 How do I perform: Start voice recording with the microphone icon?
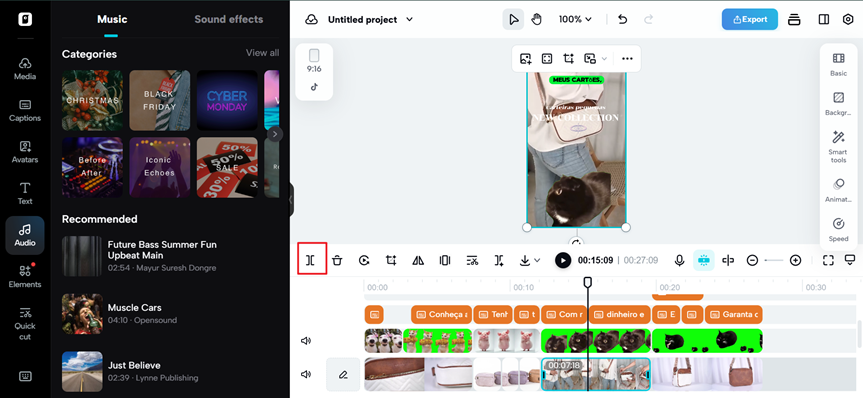pyautogui.click(x=680, y=260)
